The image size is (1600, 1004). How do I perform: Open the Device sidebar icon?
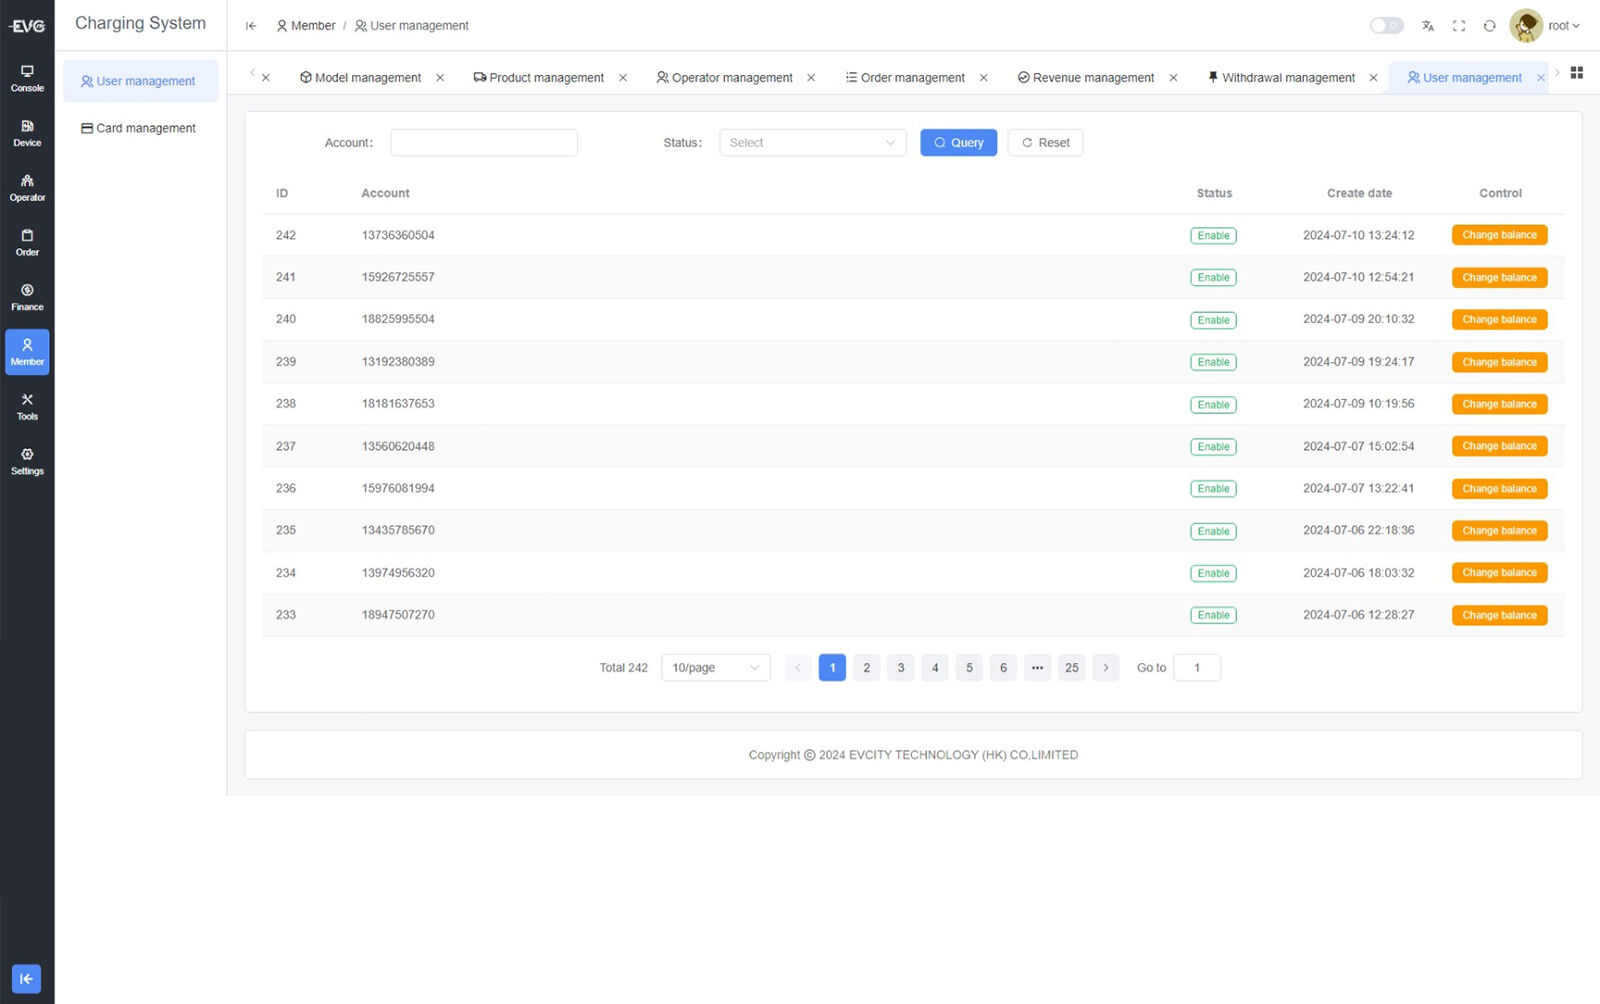tap(27, 133)
